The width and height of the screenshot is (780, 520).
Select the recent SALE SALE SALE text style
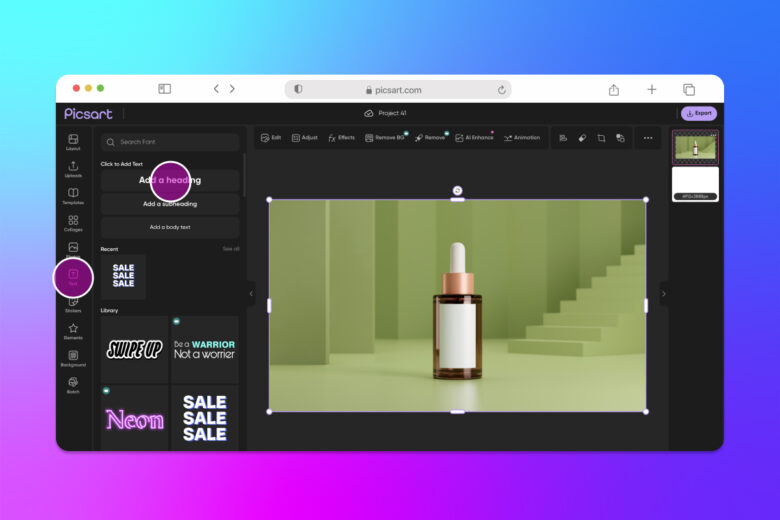coord(123,276)
